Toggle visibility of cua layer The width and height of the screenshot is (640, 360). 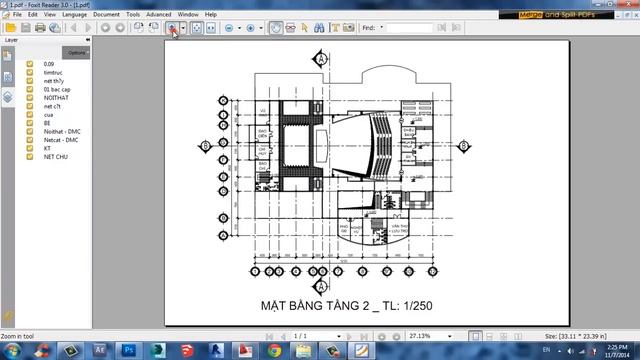pos(30,115)
